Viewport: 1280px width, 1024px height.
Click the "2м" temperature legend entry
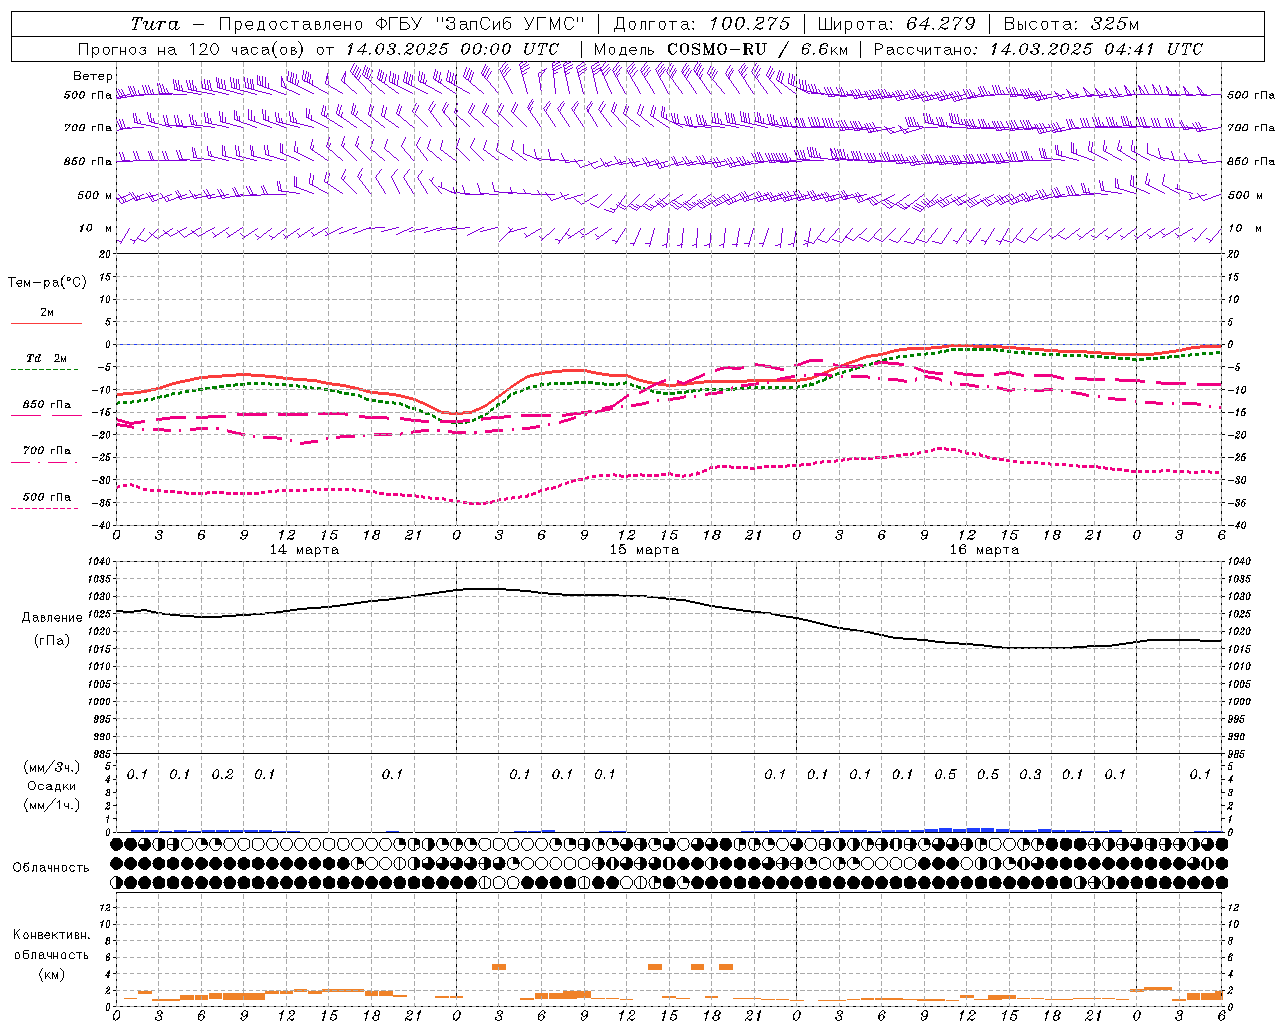(x=47, y=313)
